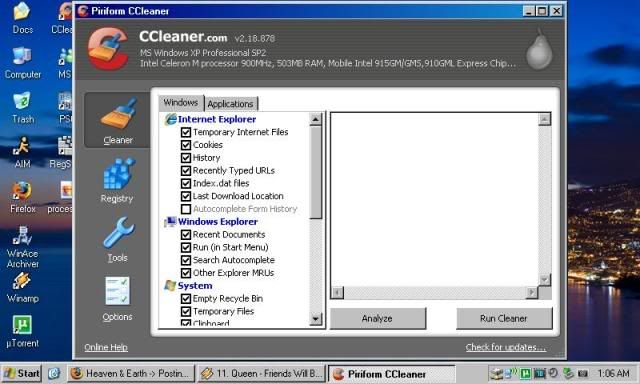This screenshot has height=384, width=640.
Task: Click the Analyze button
Action: (377, 318)
